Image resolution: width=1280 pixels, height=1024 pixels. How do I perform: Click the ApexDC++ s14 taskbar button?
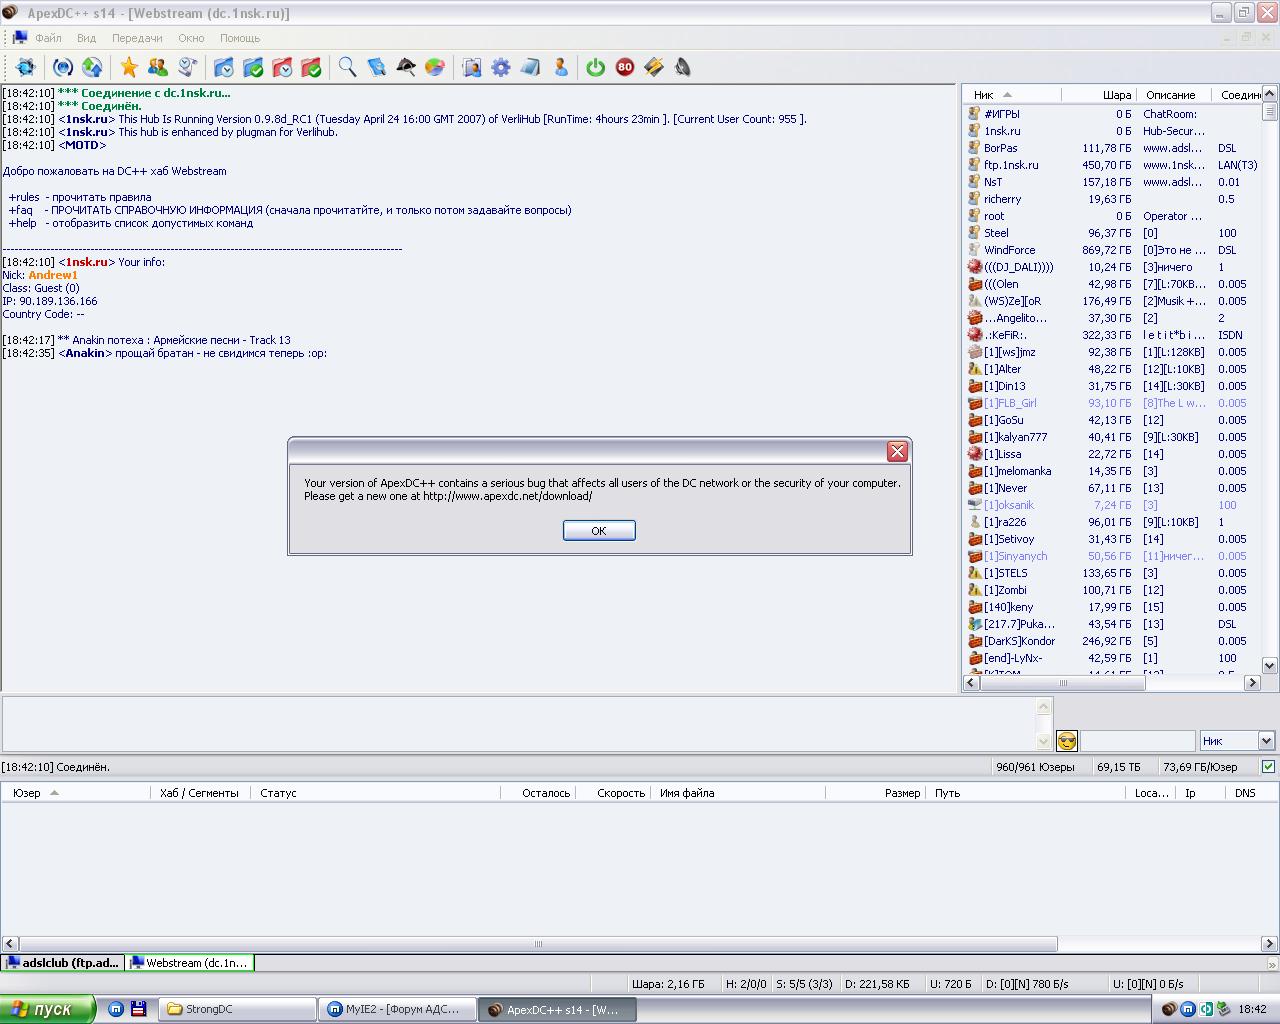(556, 1009)
